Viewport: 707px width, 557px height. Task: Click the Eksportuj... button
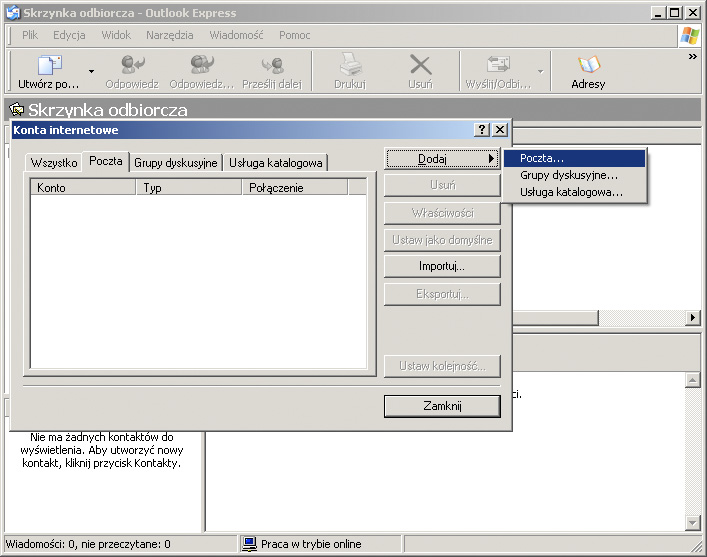[442, 294]
